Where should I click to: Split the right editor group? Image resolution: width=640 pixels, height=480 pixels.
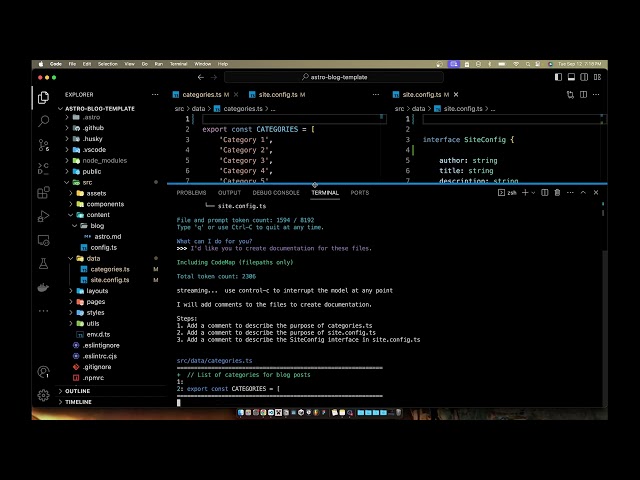[x=583, y=95]
